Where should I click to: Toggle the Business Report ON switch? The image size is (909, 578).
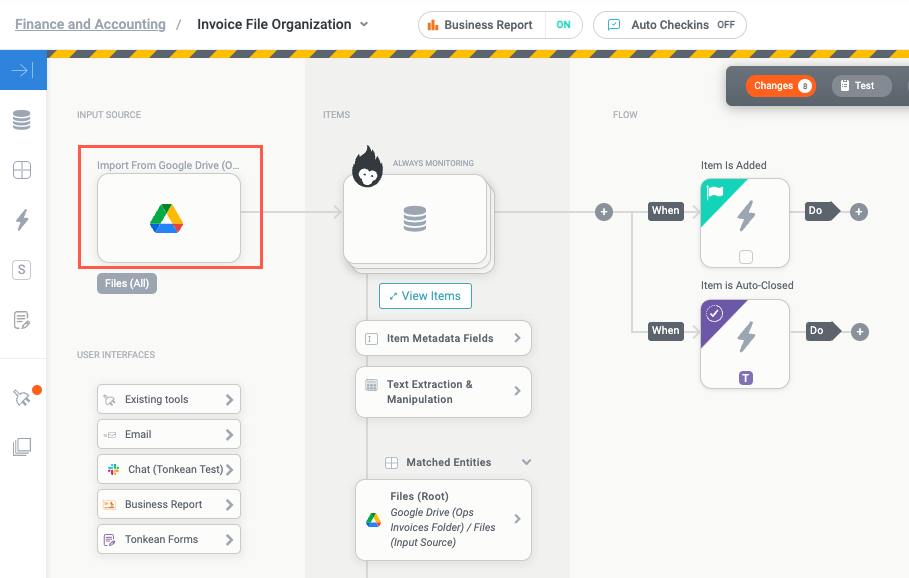(x=563, y=25)
